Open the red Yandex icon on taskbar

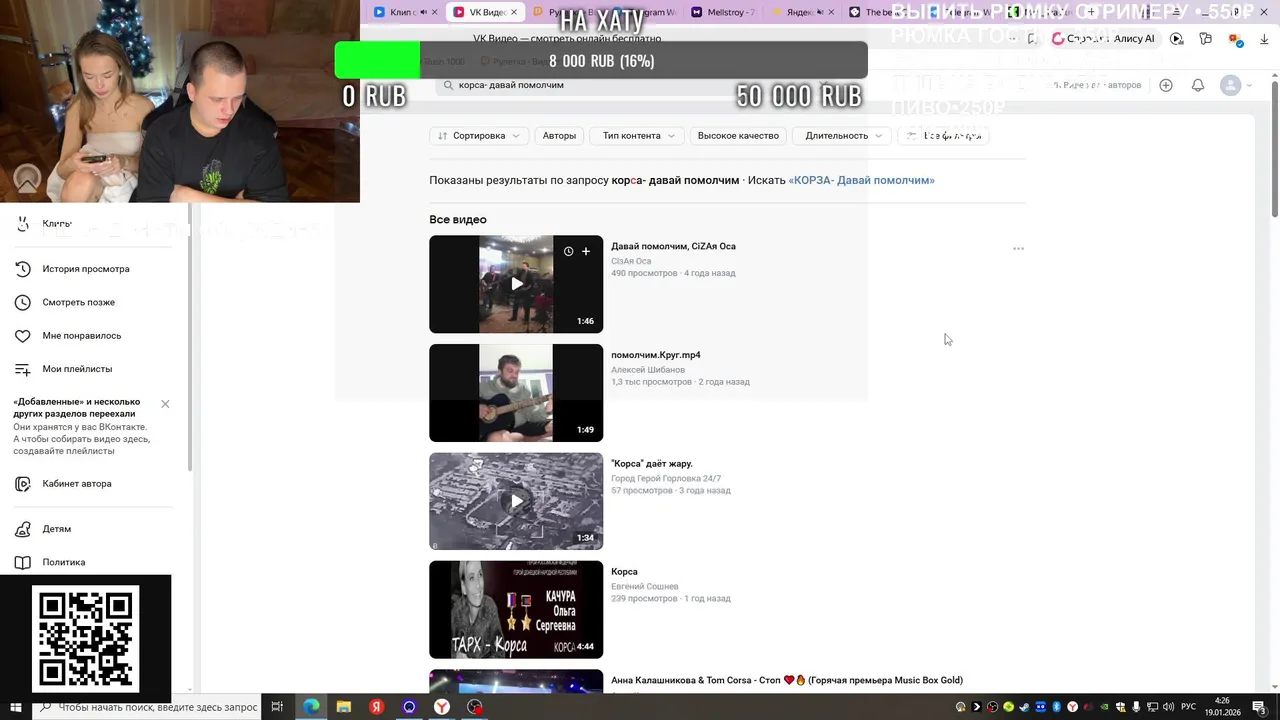pos(377,707)
